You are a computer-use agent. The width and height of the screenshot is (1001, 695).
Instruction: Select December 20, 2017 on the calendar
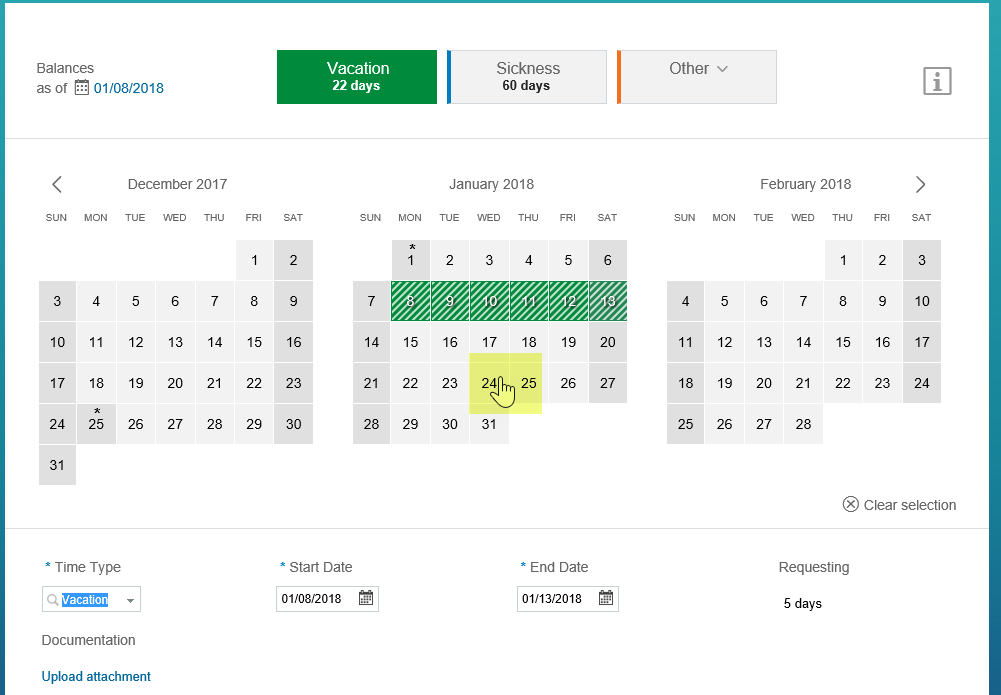coord(175,383)
